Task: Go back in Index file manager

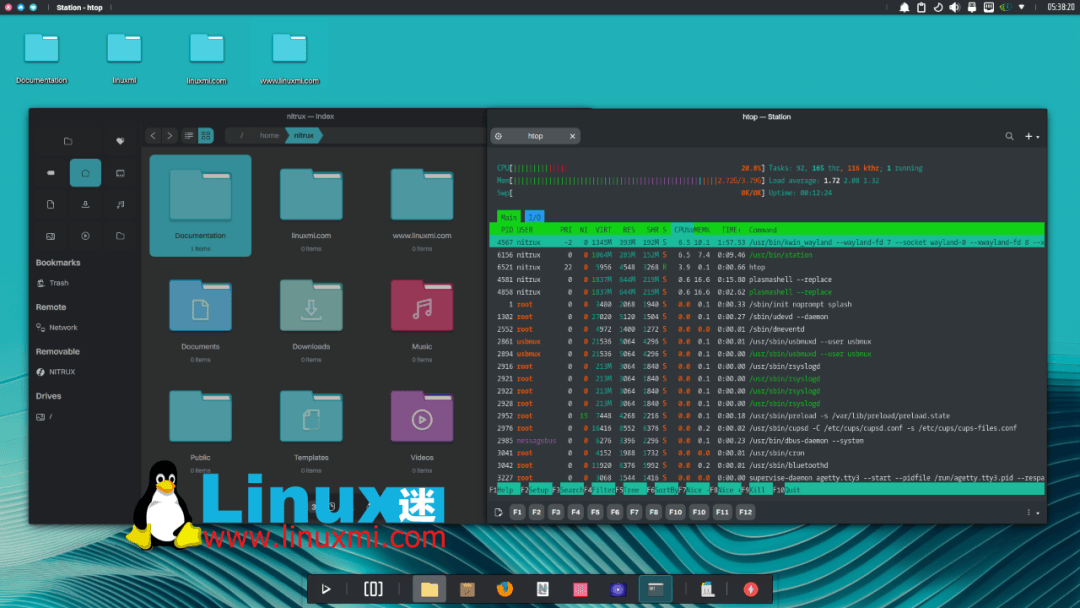Action: pyautogui.click(x=153, y=136)
